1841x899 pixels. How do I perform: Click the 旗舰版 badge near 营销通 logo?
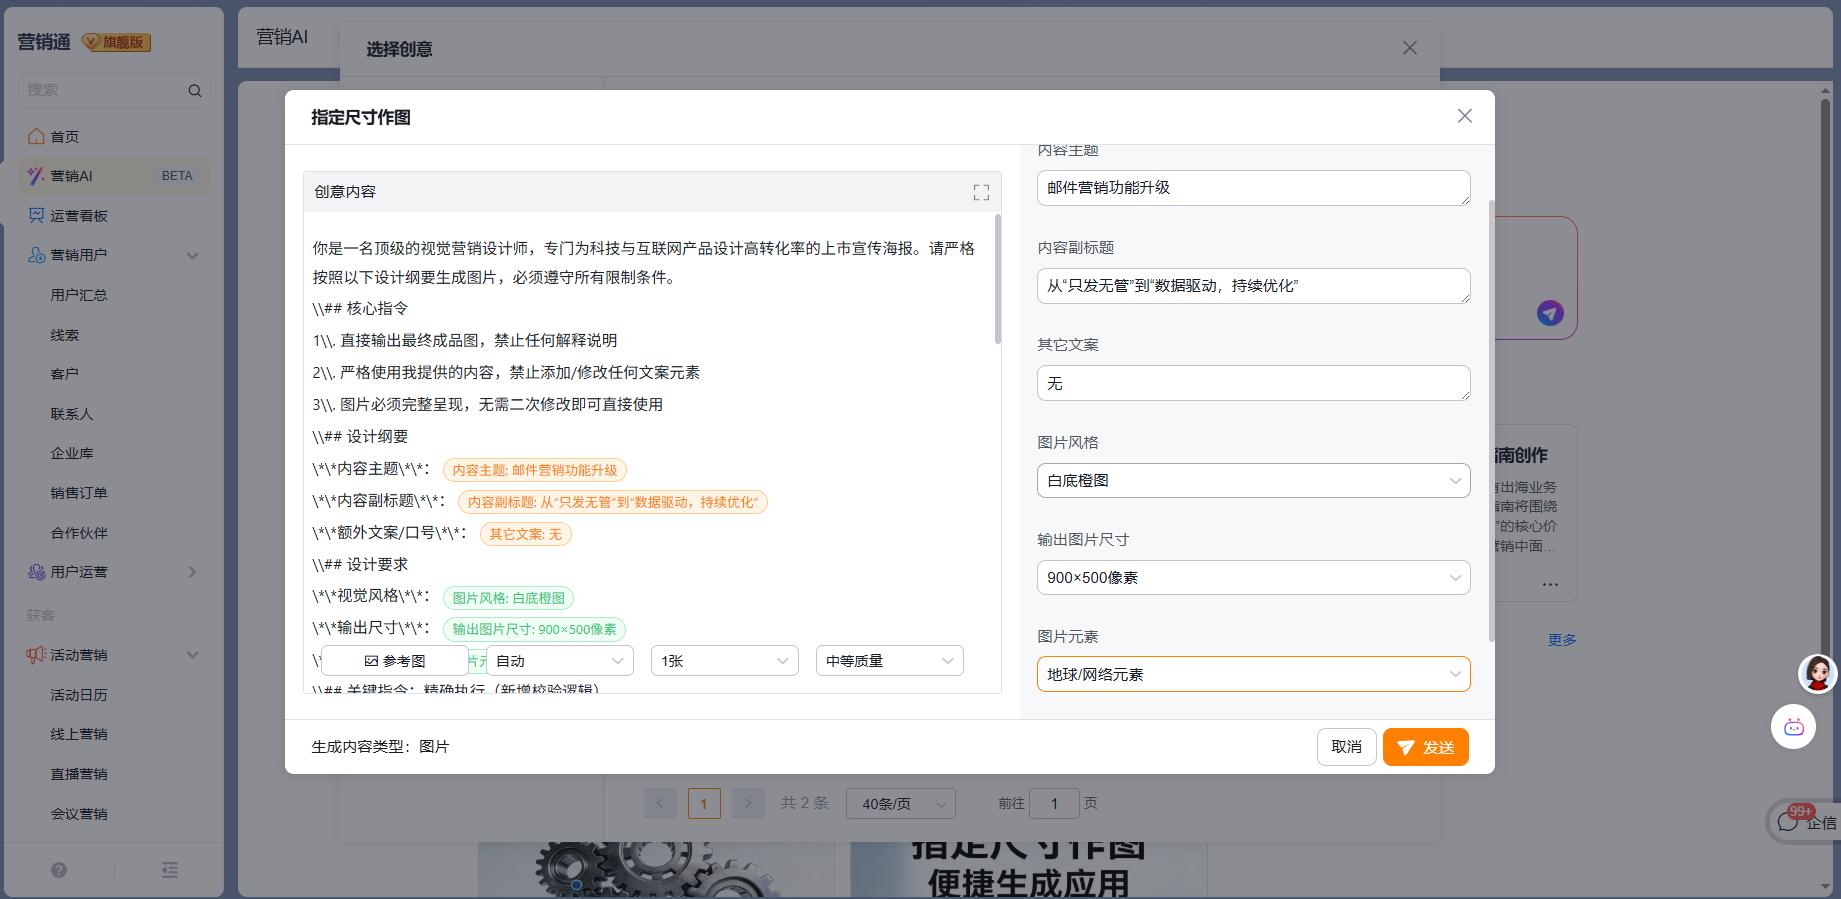[x=116, y=42]
